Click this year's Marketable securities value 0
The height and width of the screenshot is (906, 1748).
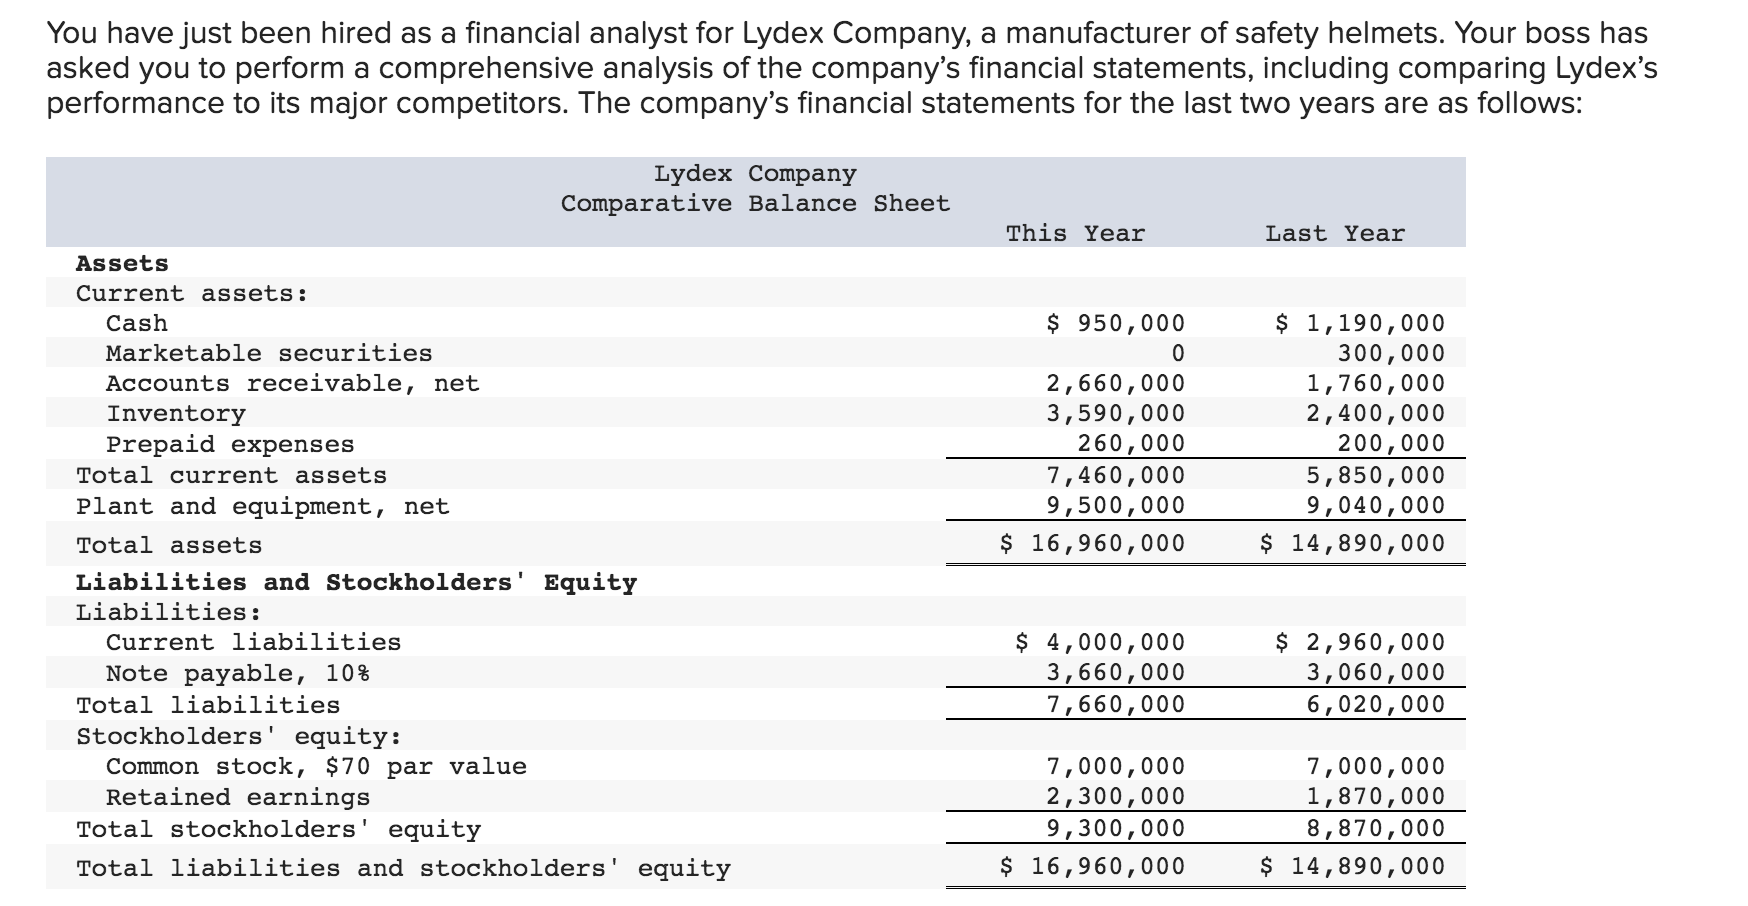point(1177,354)
